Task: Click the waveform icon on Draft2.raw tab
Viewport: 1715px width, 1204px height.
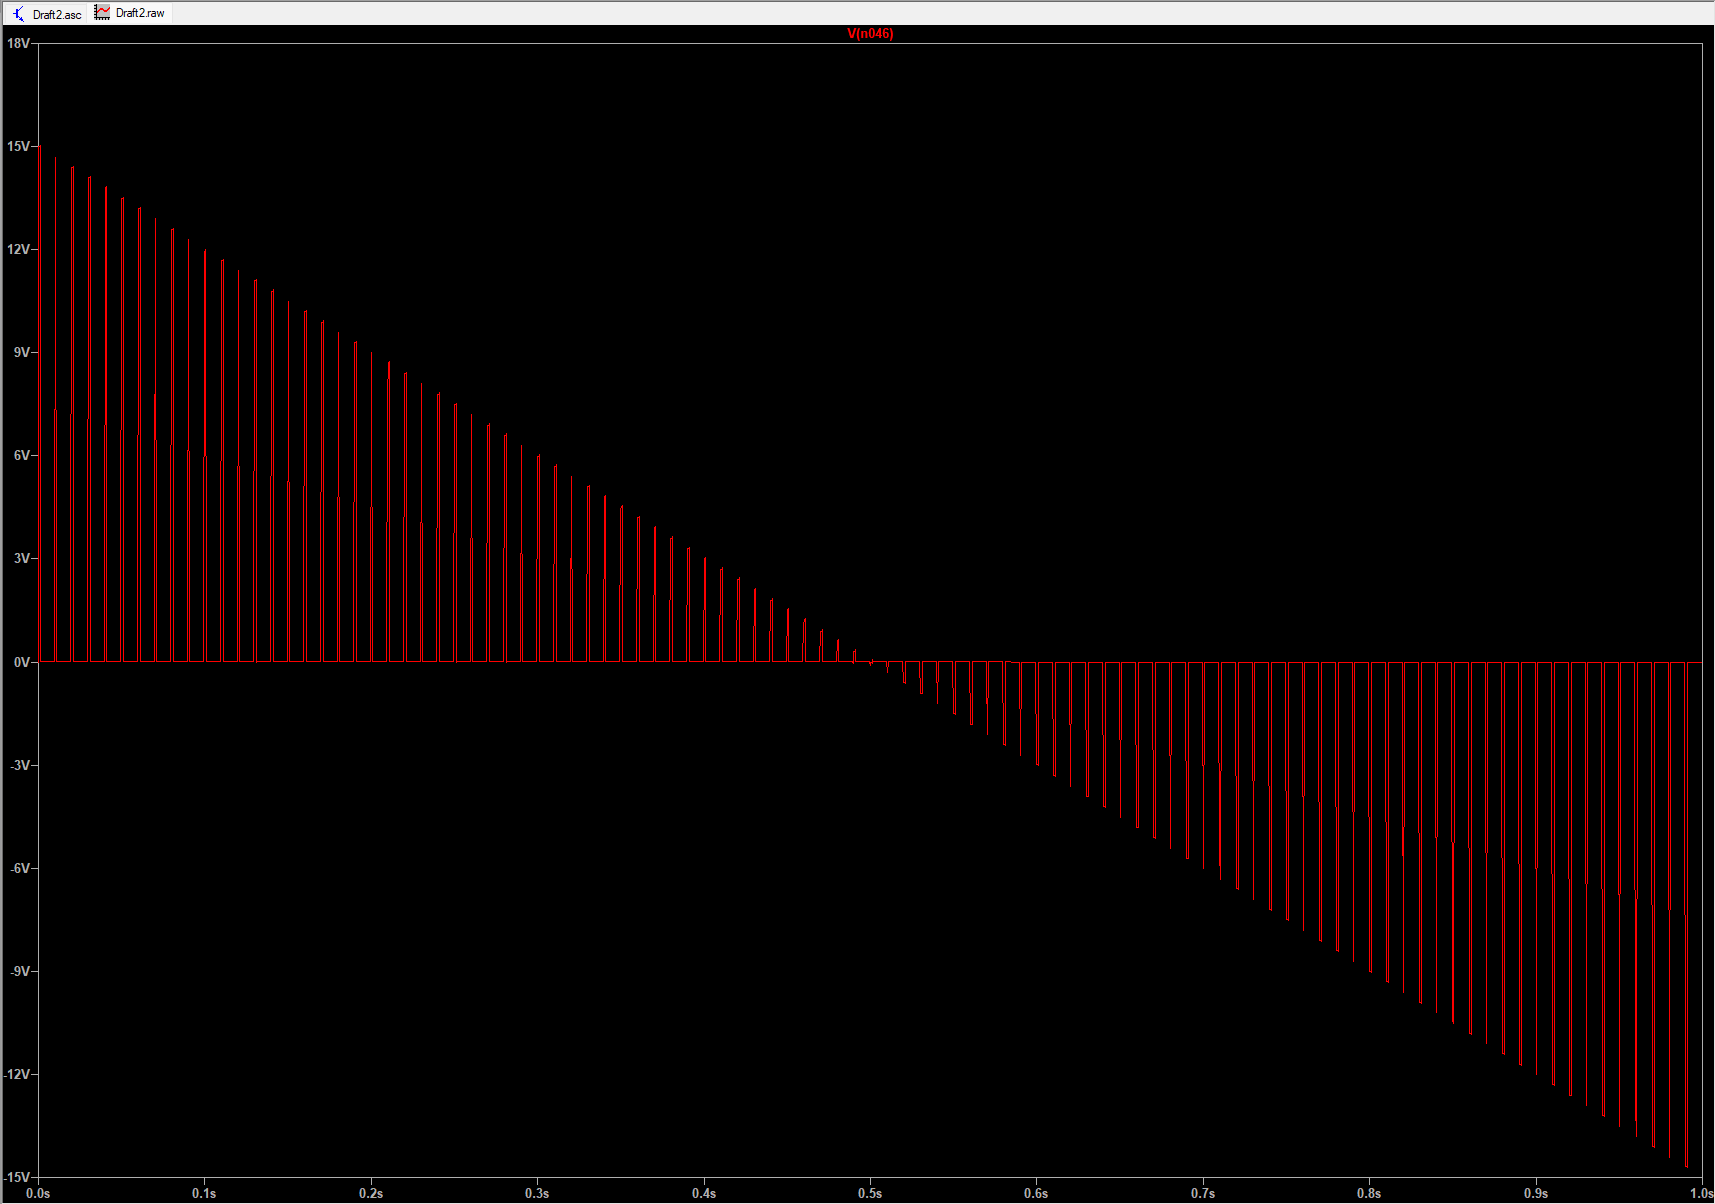Action: point(102,12)
